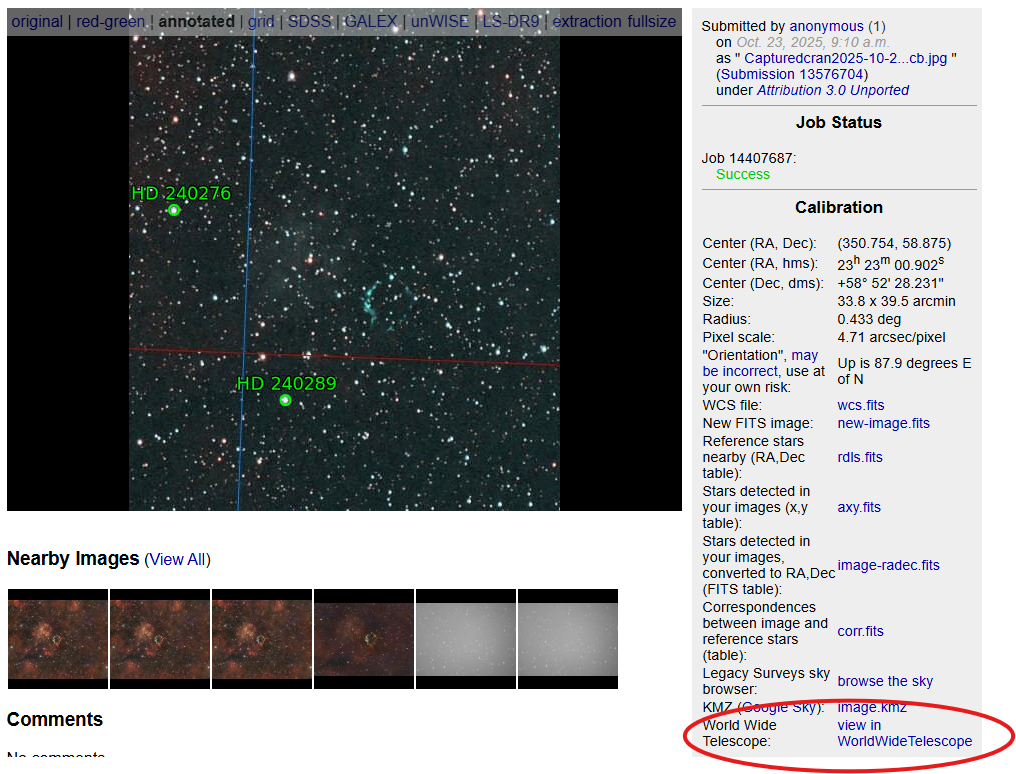Open the fullsize image link
1016x774 pixels.
tap(652, 21)
